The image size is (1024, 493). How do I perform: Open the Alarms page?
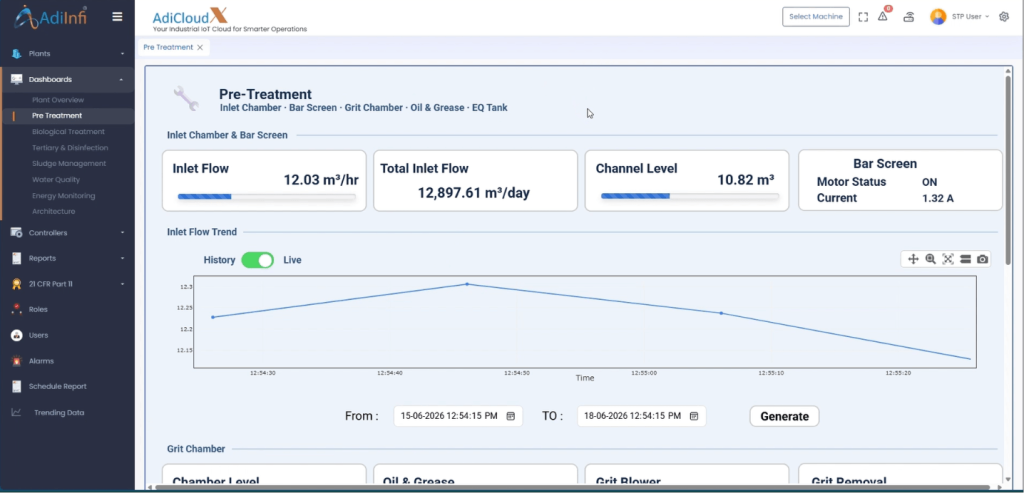click(x=41, y=361)
